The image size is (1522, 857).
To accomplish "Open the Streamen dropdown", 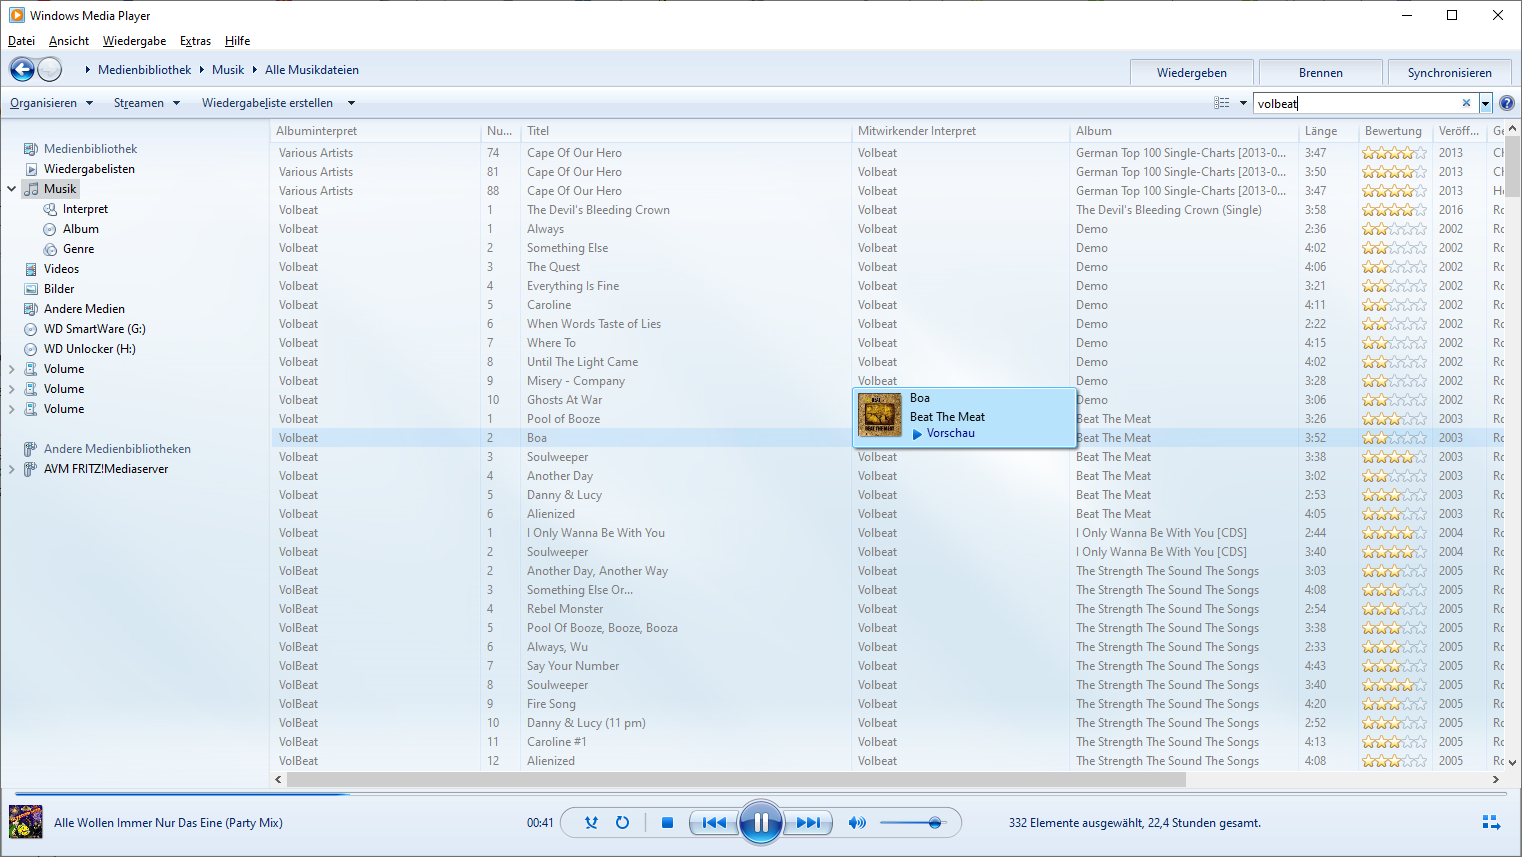I will point(147,103).
